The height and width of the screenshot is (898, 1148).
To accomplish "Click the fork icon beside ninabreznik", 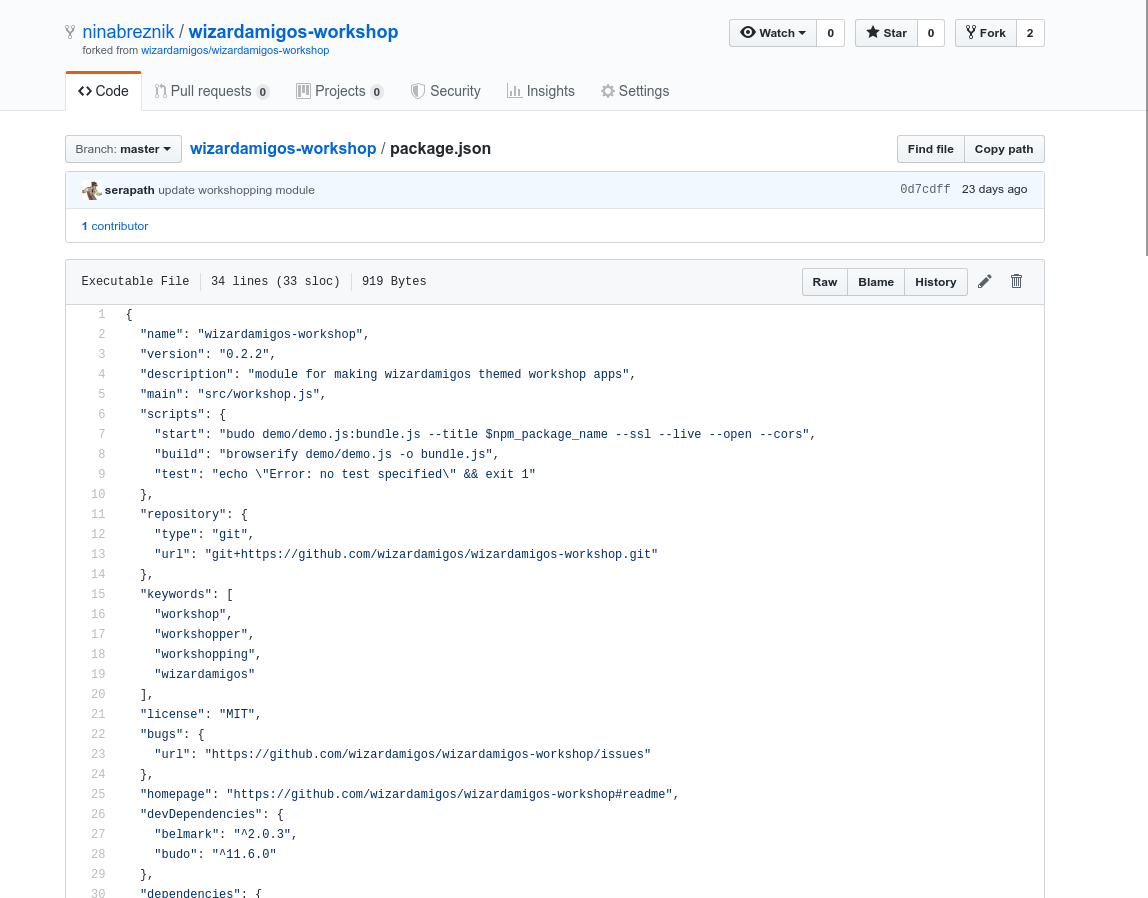I will pyautogui.click(x=70, y=32).
